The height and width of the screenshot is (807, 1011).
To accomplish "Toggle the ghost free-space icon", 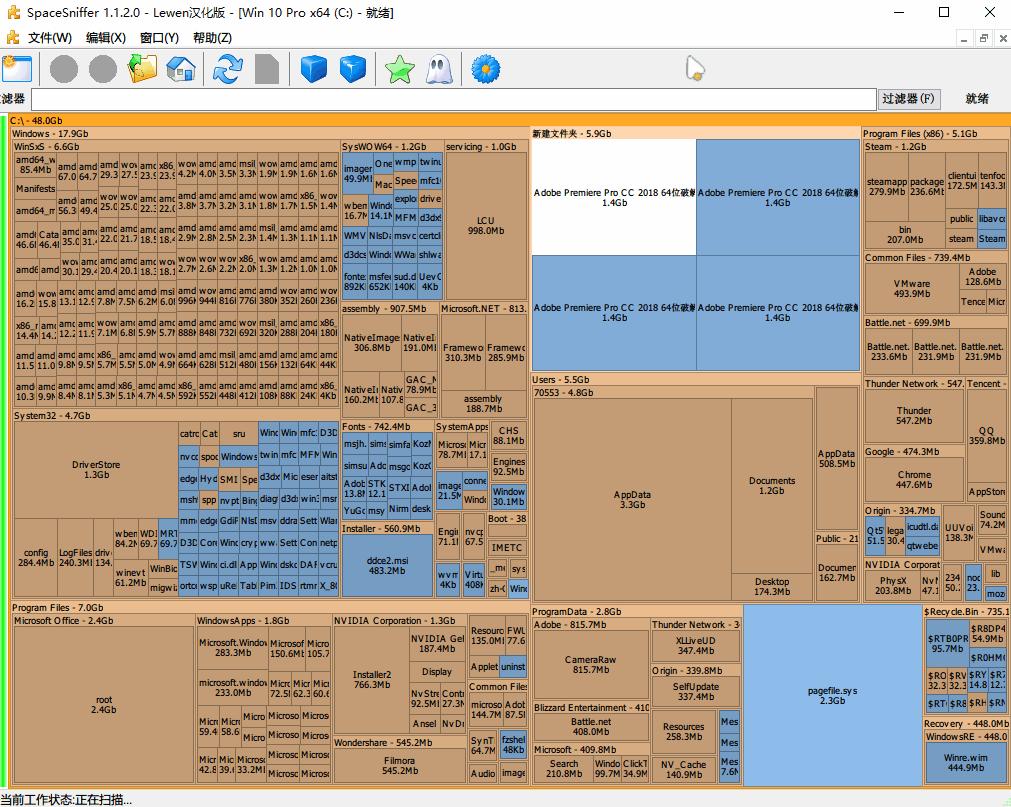I will tap(439, 69).
